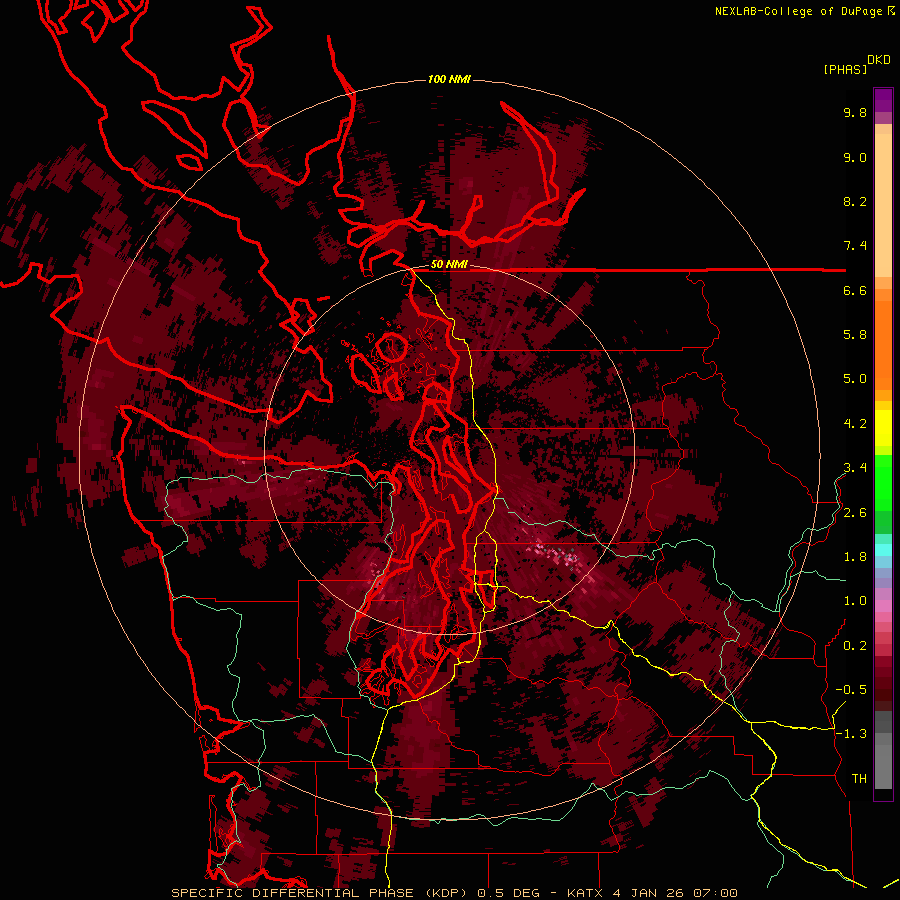
Task: Click the 4.2 color scale value
Action: click(x=855, y=424)
